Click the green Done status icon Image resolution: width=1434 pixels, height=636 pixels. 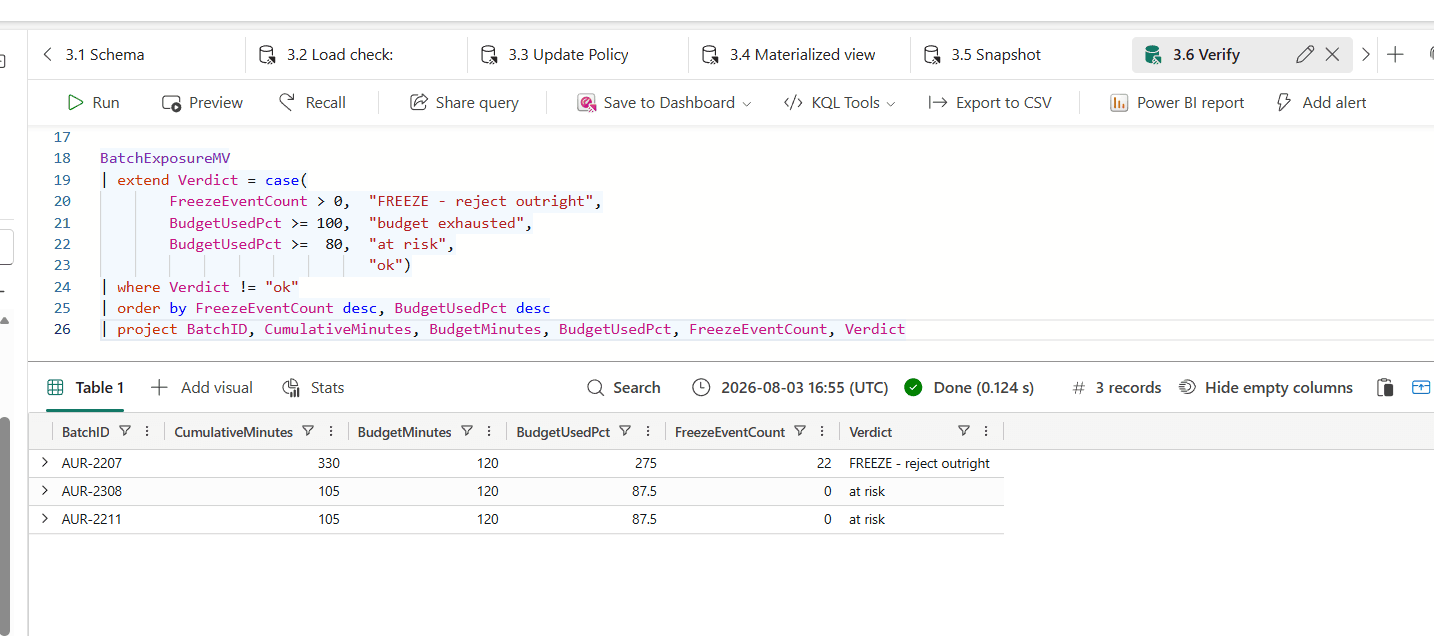(913, 388)
